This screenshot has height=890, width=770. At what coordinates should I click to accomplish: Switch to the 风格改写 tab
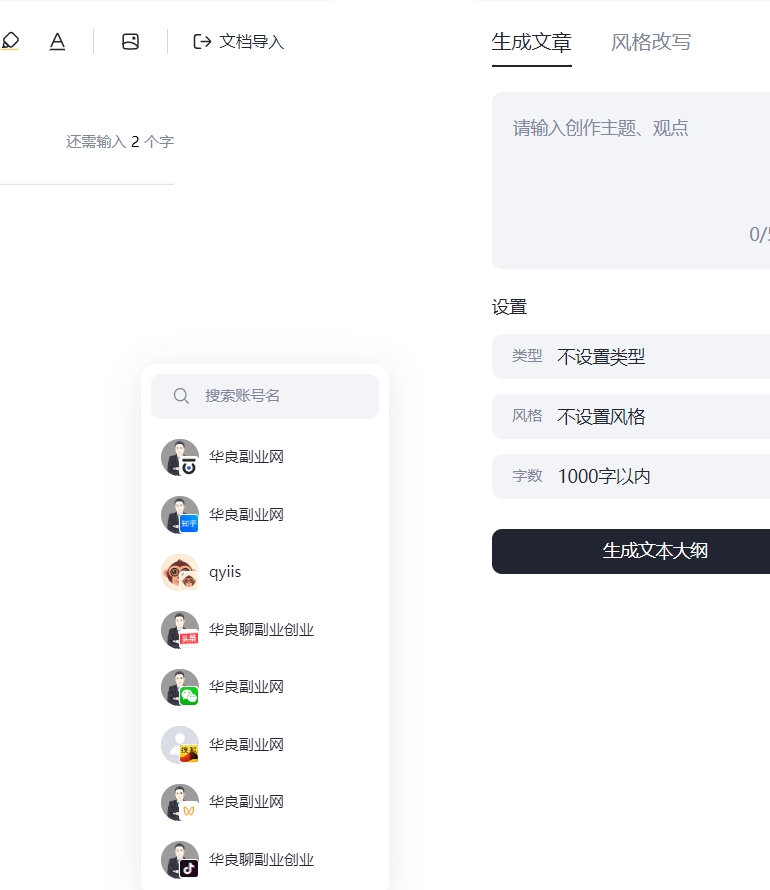[x=651, y=42]
